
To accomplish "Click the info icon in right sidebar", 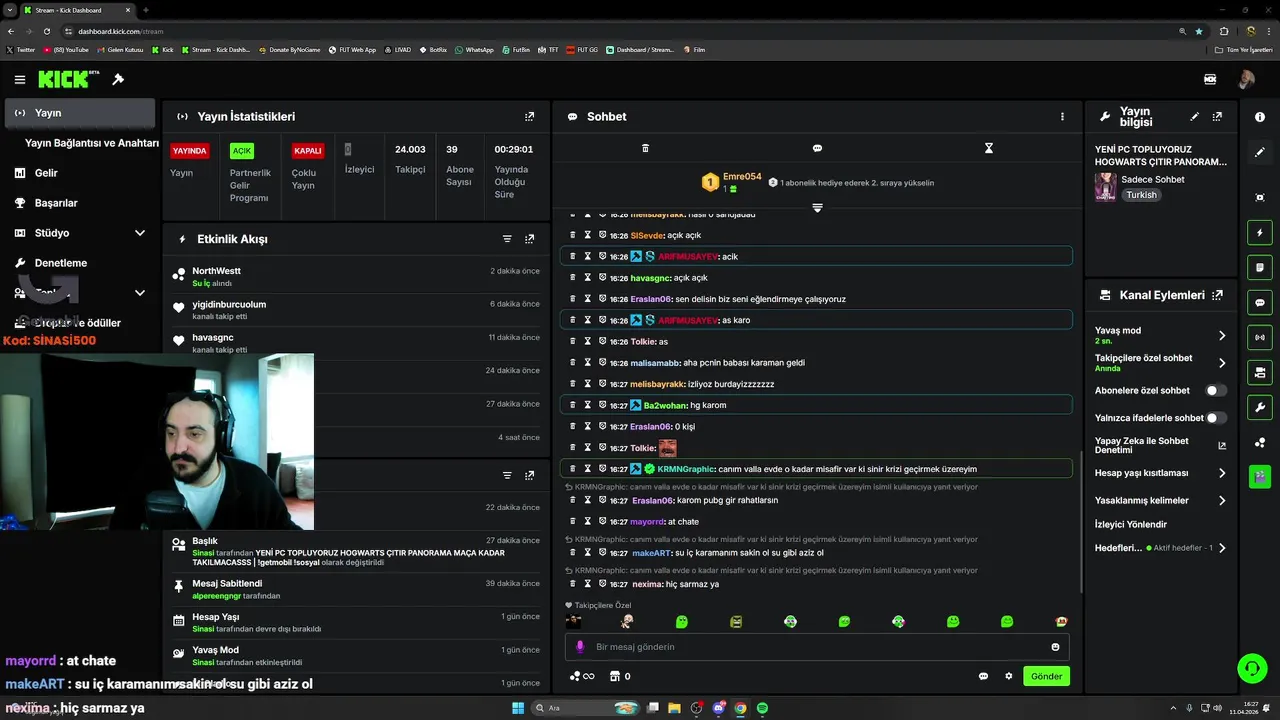I will [x=1260, y=117].
